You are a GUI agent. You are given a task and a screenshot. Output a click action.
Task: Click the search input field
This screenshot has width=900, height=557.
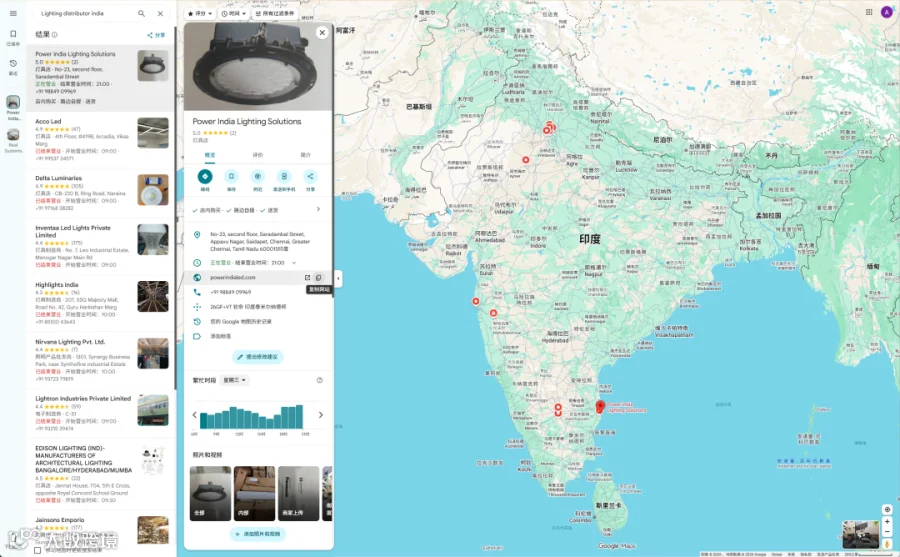(86, 13)
